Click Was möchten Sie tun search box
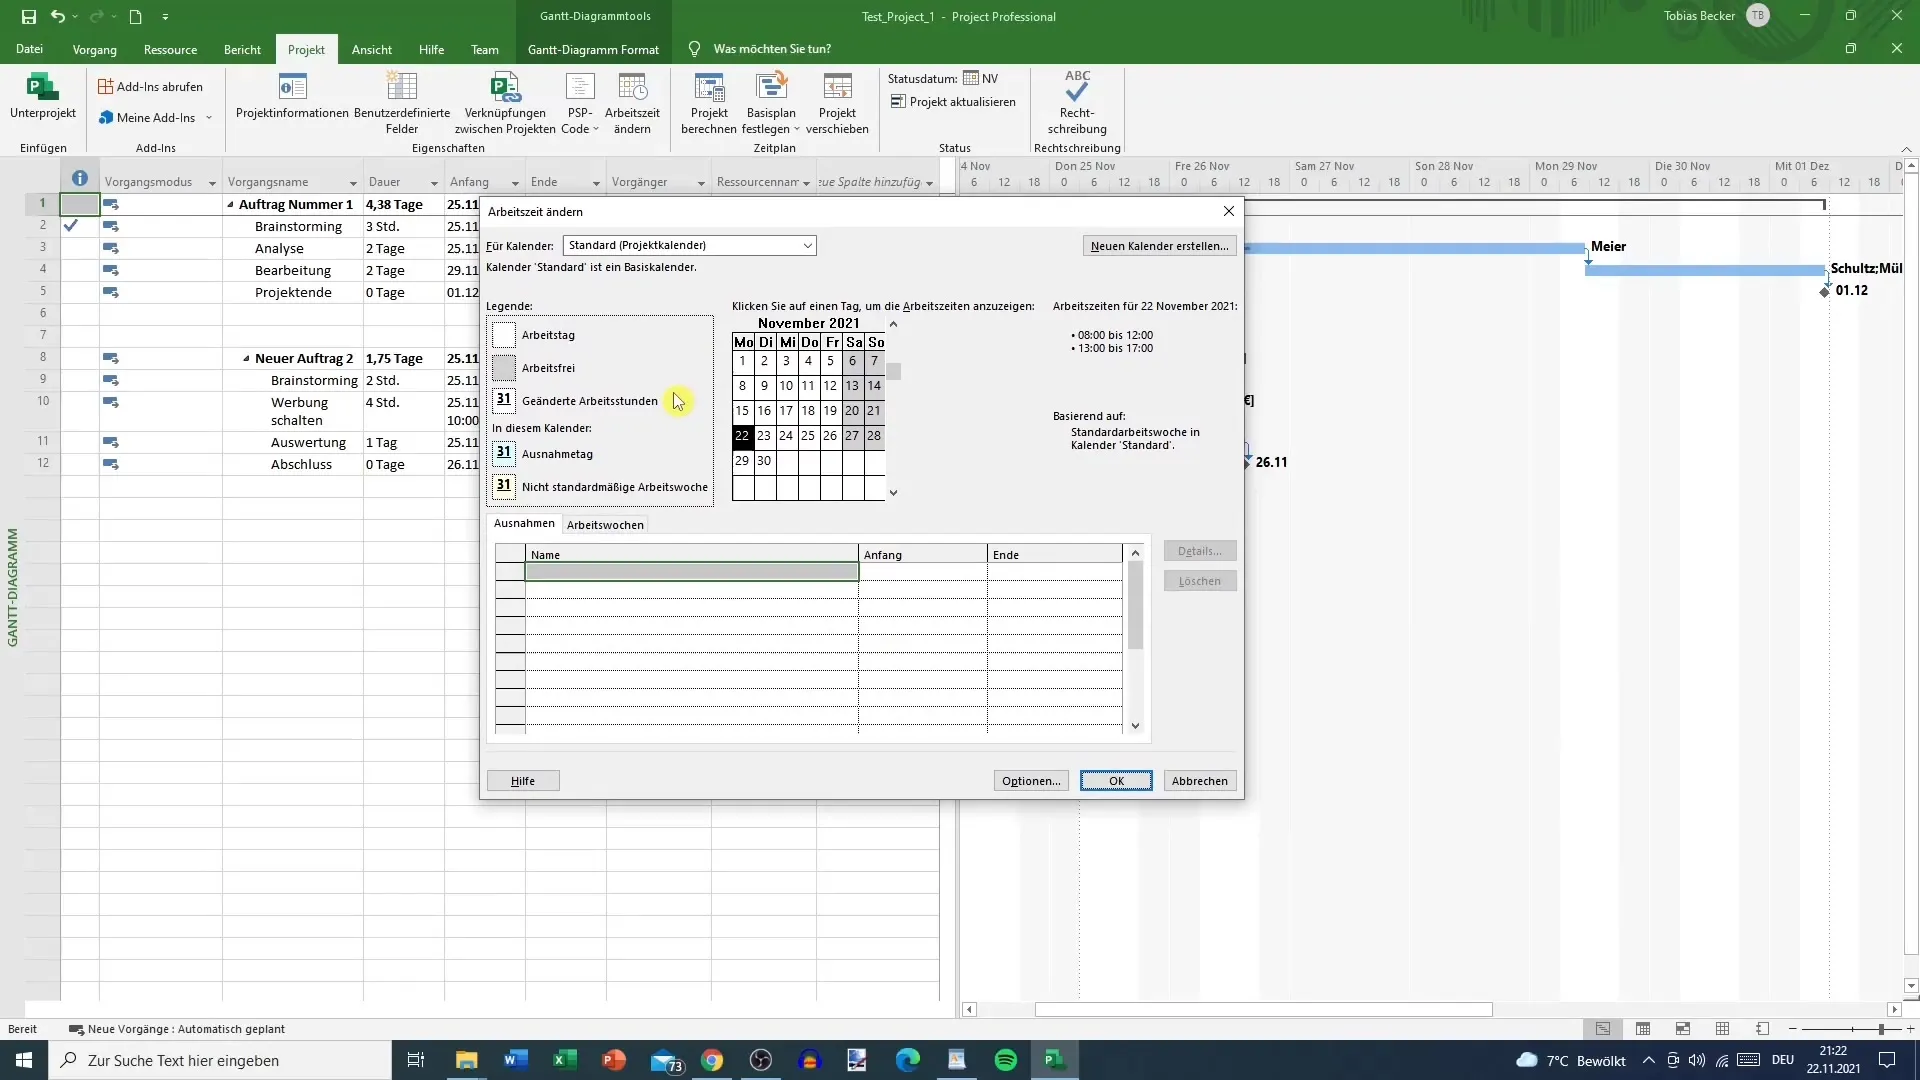 771,49
